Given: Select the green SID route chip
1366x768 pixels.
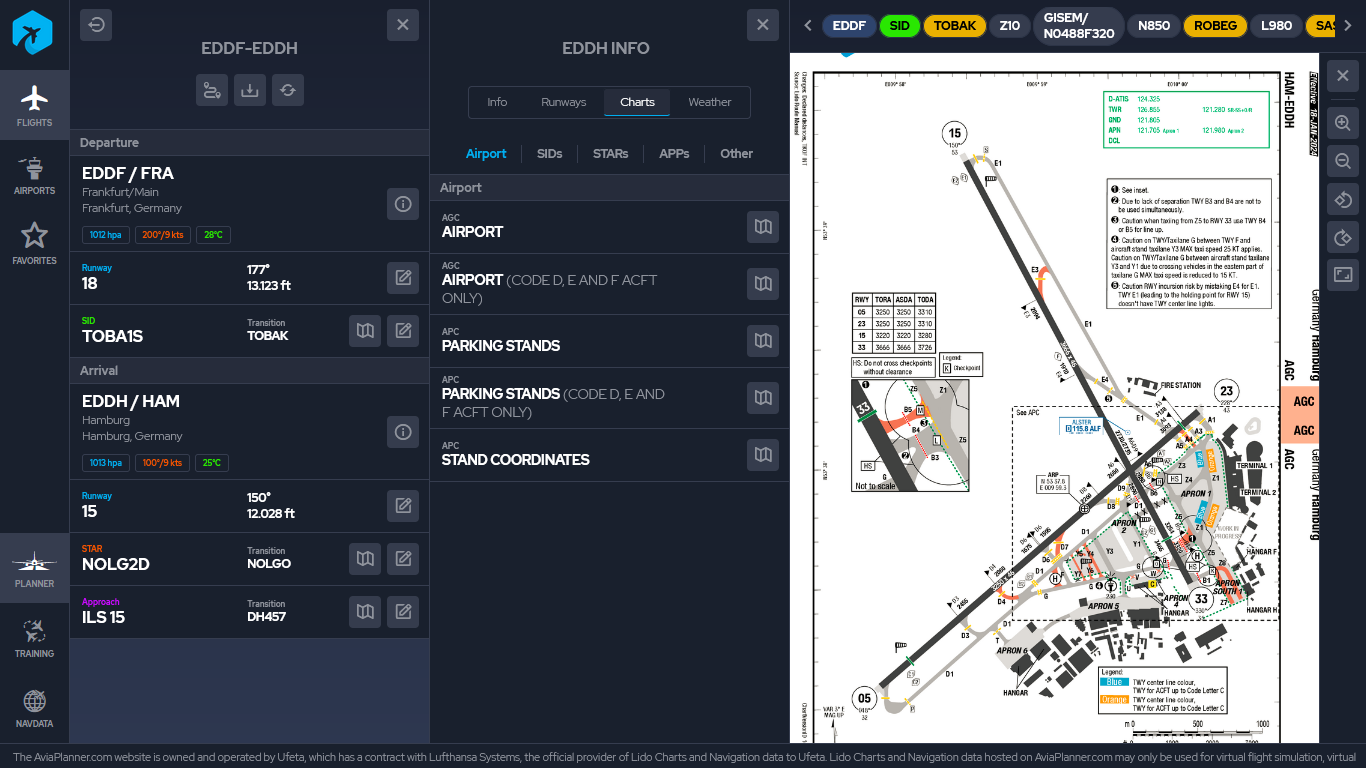Looking at the screenshot, I should tap(899, 26).
